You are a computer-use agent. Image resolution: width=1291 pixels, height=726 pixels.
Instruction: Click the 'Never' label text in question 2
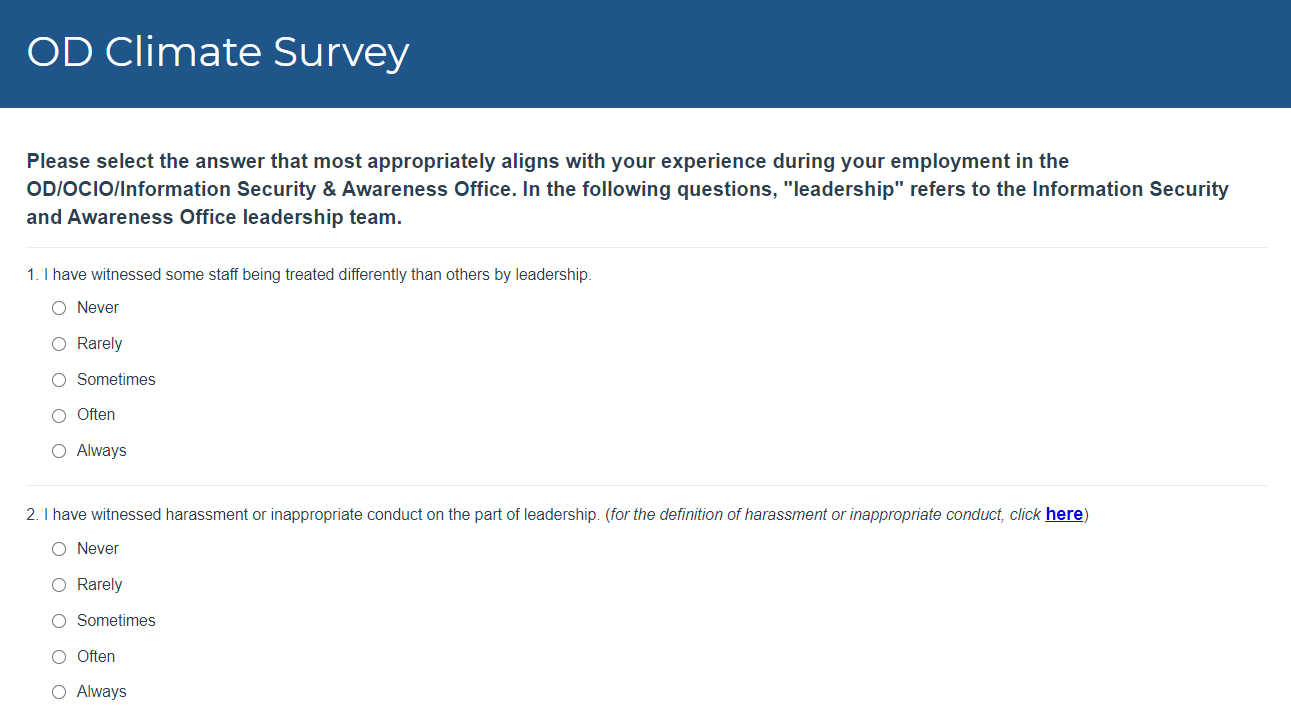tap(98, 549)
